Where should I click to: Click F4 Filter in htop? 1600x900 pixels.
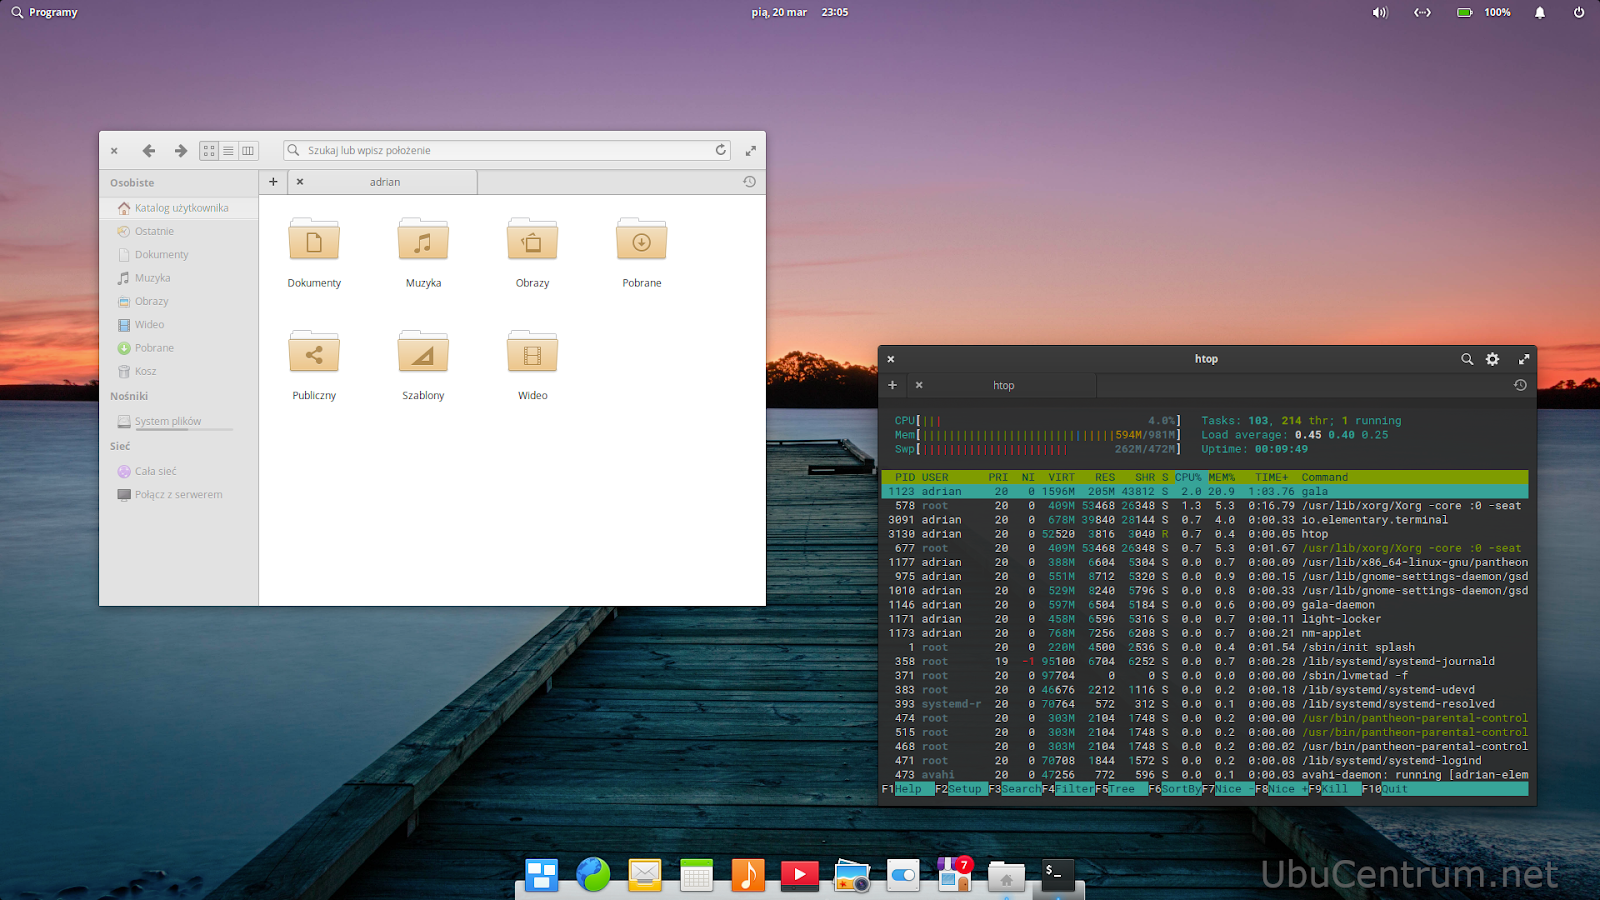[x=1068, y=789]
